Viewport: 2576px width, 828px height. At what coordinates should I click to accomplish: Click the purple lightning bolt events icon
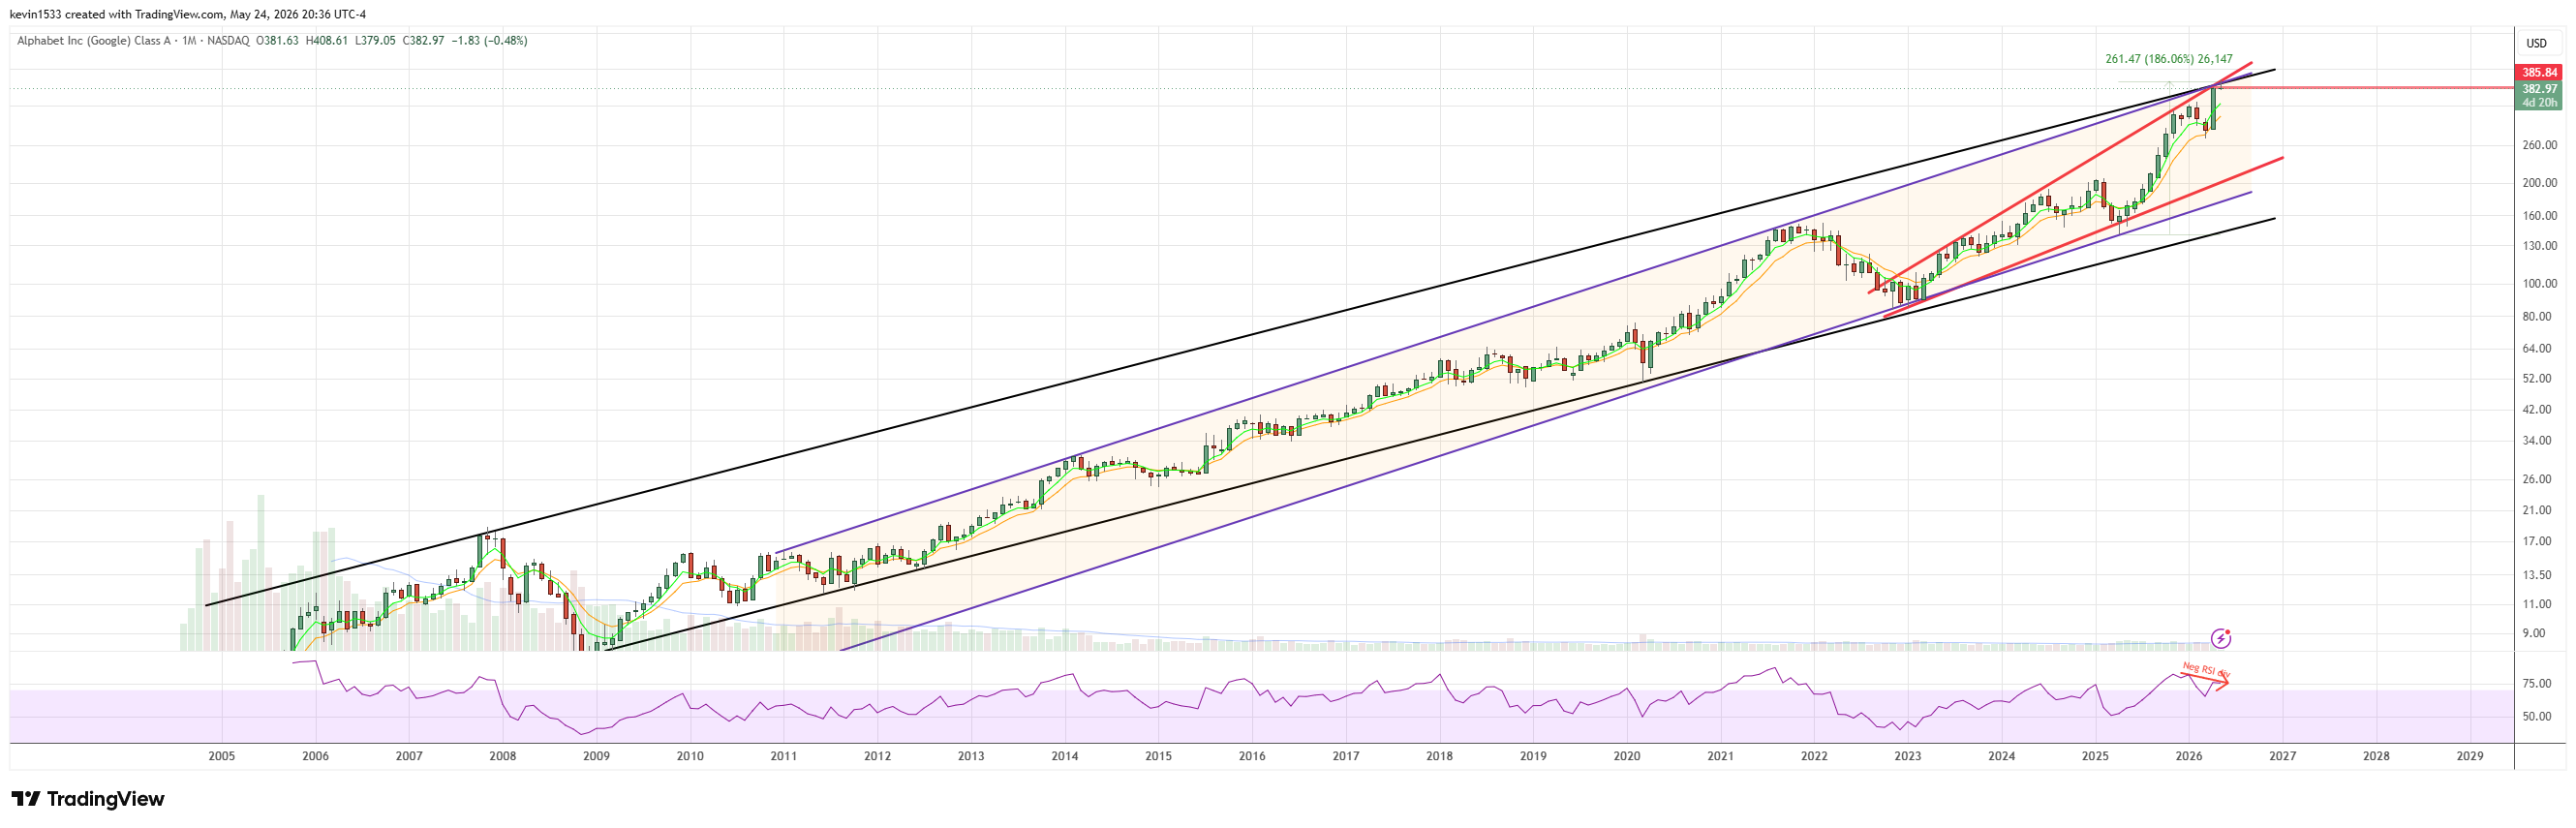point(2220,638)
